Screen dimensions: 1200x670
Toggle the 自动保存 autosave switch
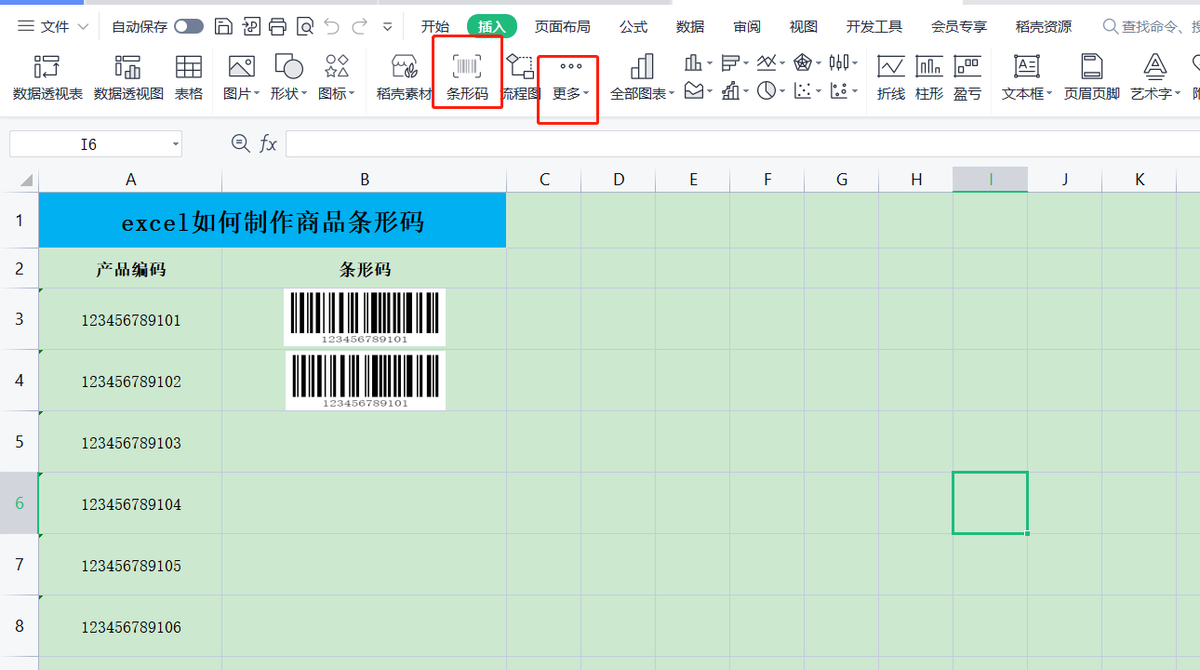(x=188, y=26)
